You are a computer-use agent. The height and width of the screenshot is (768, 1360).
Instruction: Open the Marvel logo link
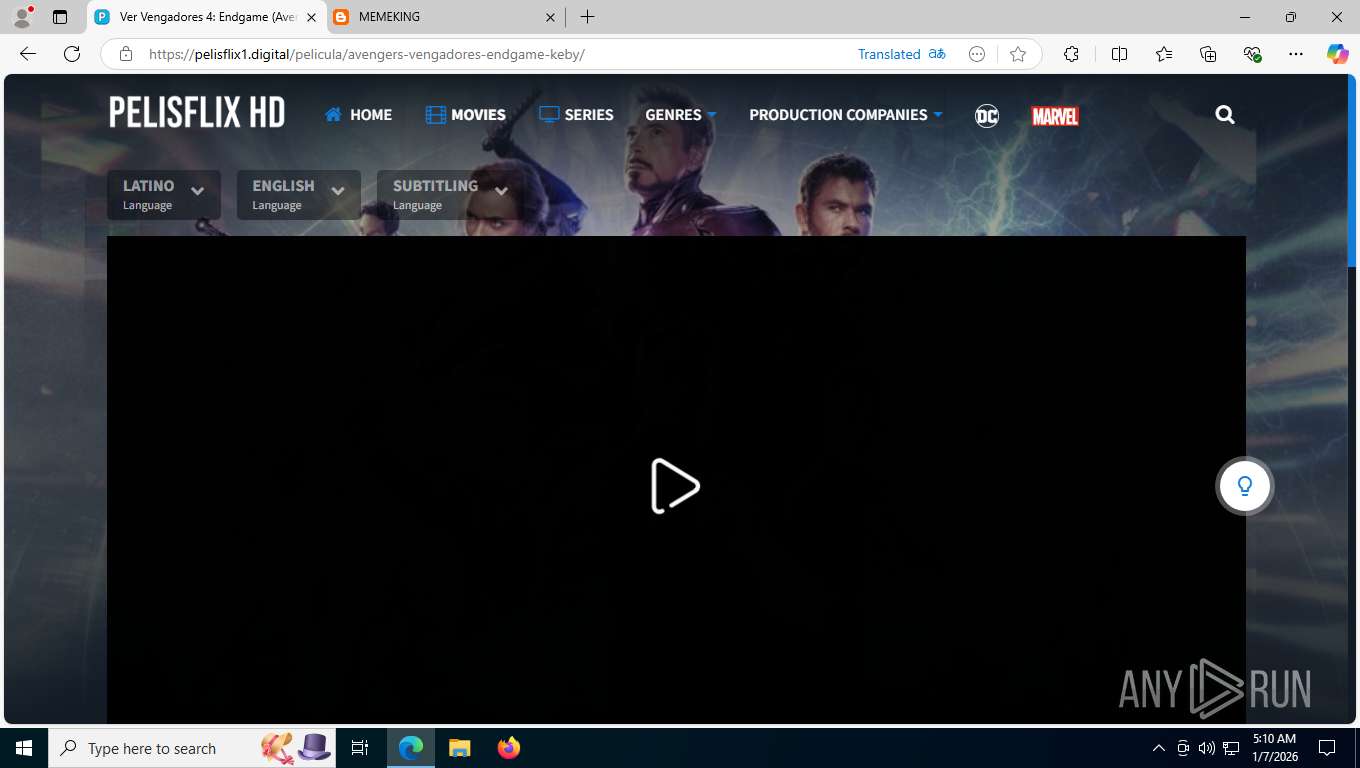(1055, 116)
